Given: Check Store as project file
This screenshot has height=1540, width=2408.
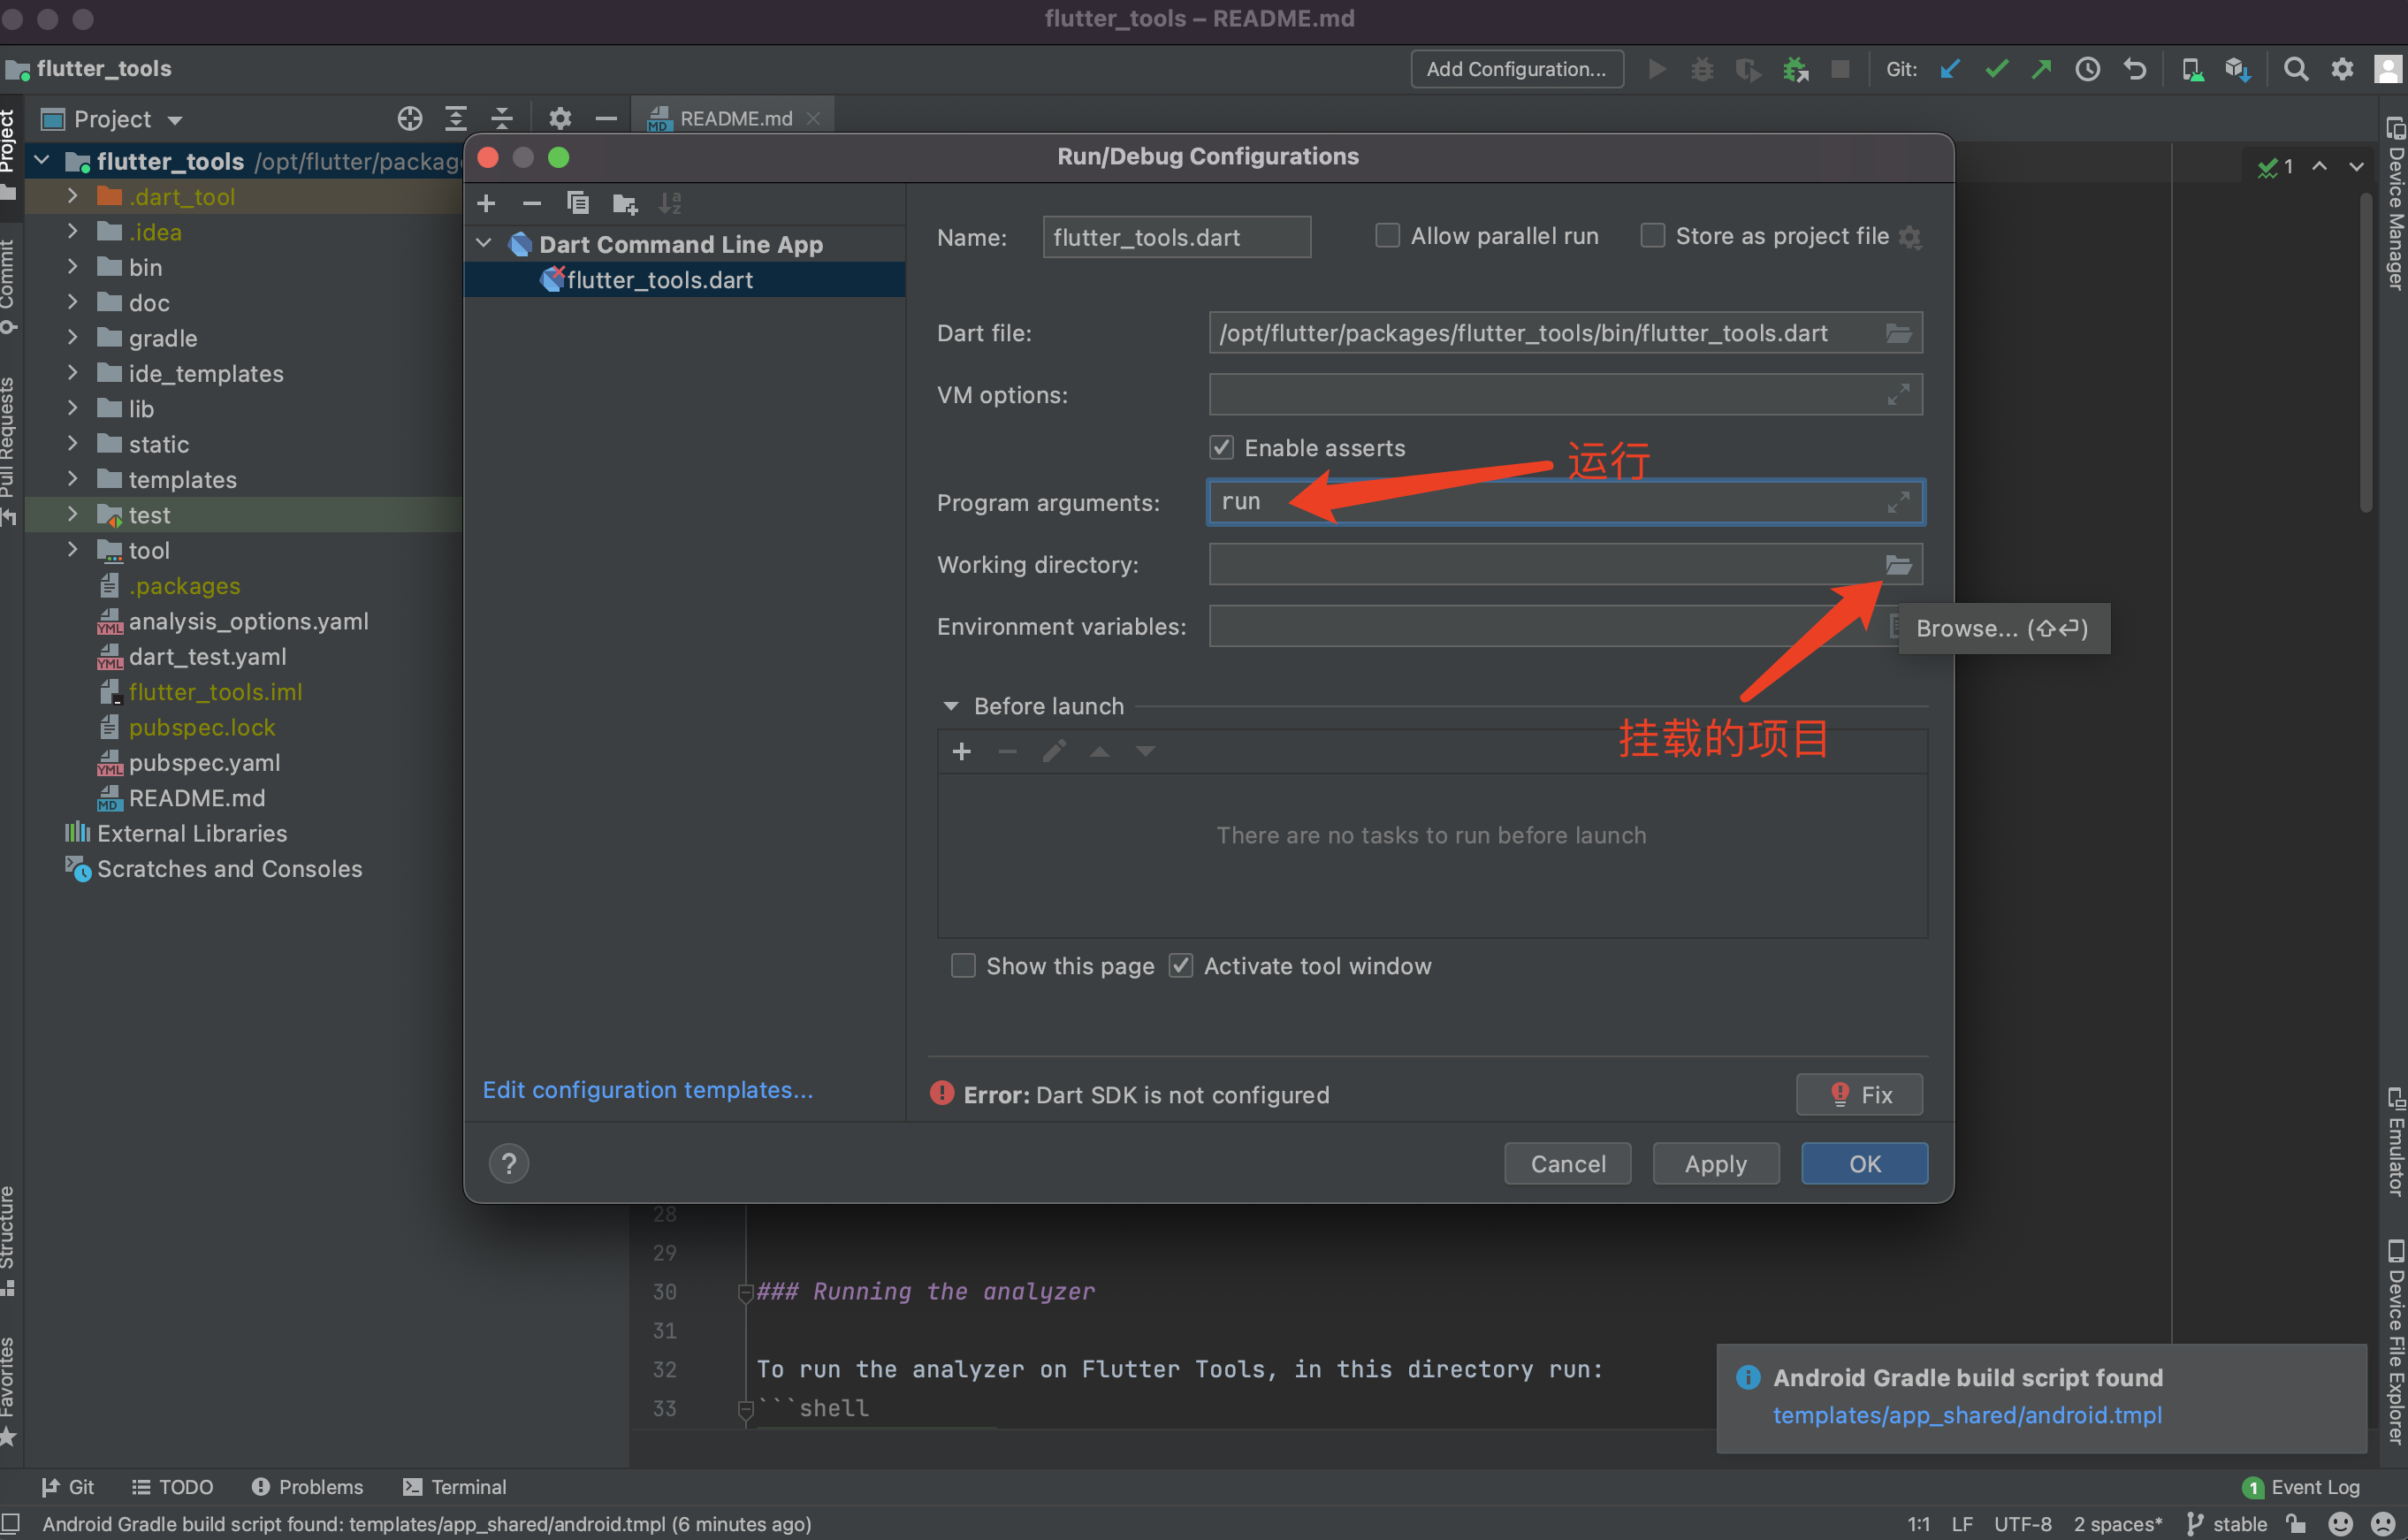Looking at the screenshot, I should pos(1652,236).
